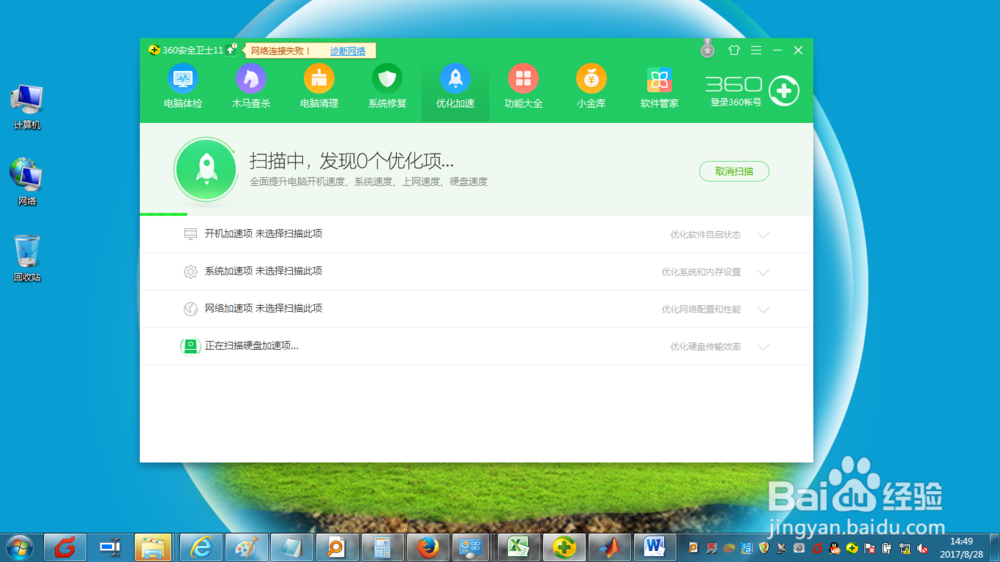Click the large rocket scanning icon
The width and height of the screenshot is (1000, 562).
coord(205,170)
